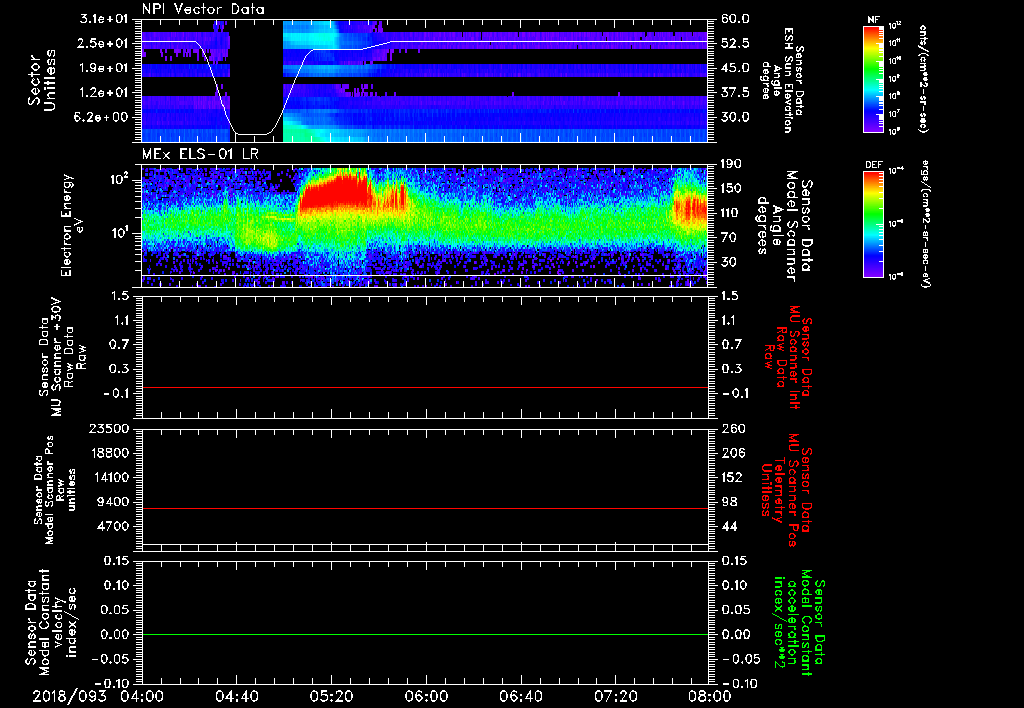The width and height of the screenshot is (1024, 708).
Task: Click the 45.0 sun elevation tick label
Action: click(735, 68)
